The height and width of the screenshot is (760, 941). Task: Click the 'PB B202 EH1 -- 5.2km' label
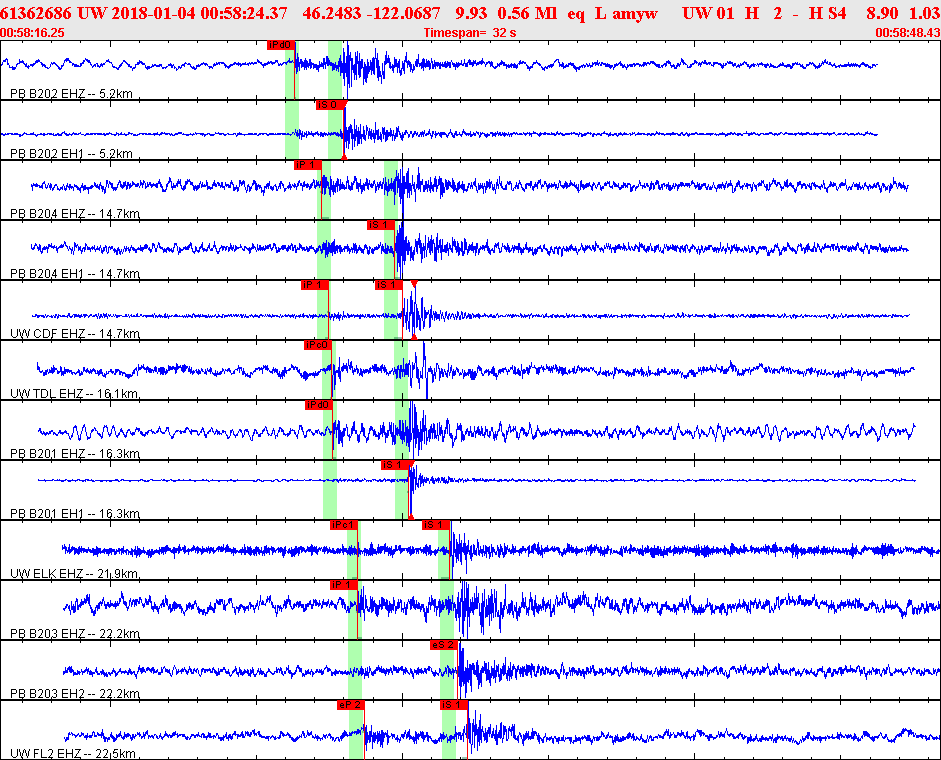click(71, 154)
